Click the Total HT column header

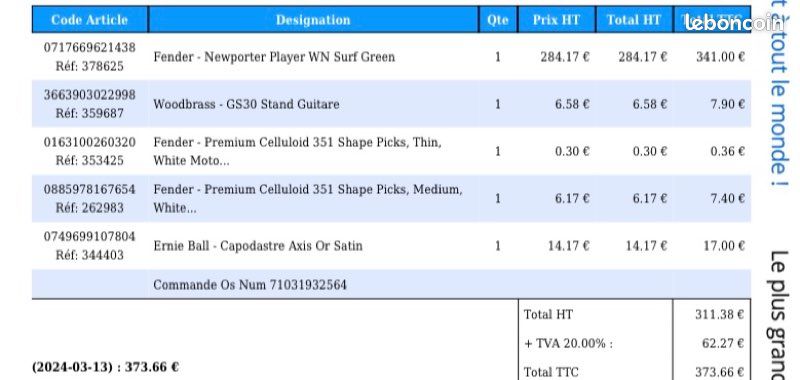pos(634,20)
